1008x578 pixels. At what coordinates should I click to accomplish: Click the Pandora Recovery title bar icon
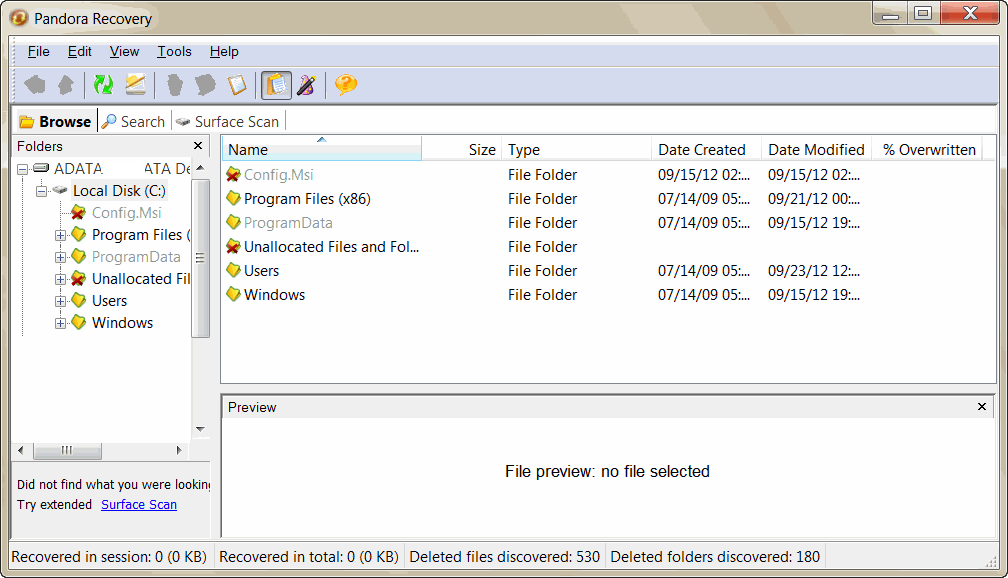pyautogui.click(x=19, y=18)
